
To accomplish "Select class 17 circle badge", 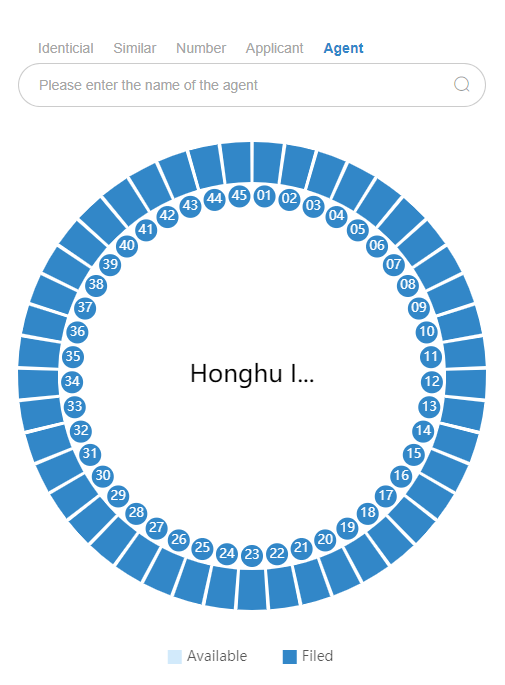I will coord(386,495).
